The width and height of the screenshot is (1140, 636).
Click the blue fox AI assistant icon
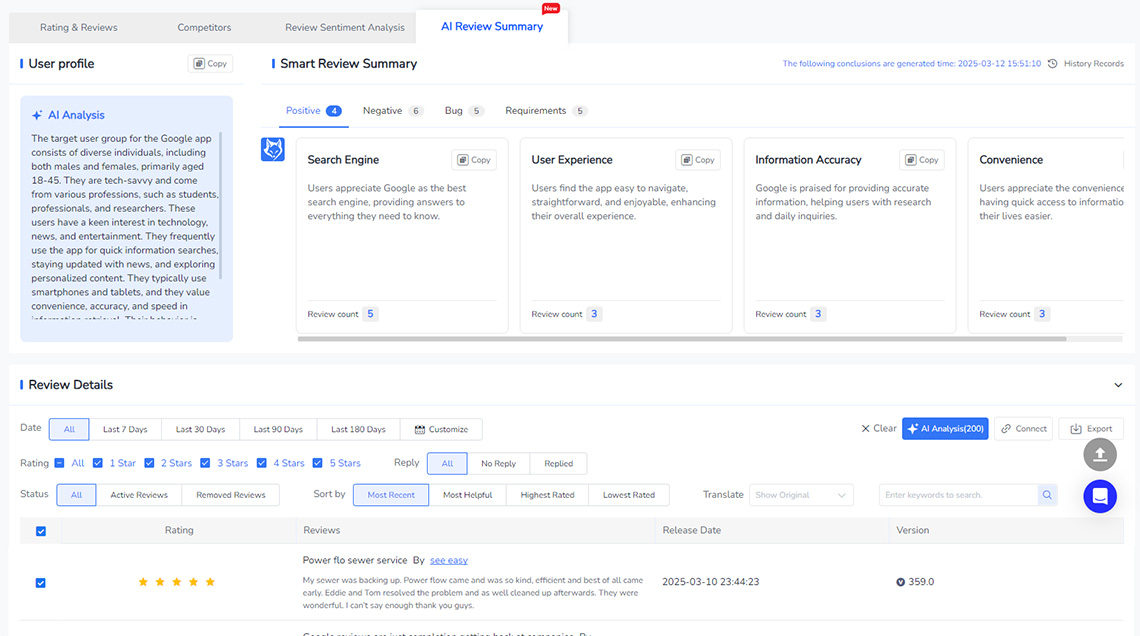coord(273,149)
